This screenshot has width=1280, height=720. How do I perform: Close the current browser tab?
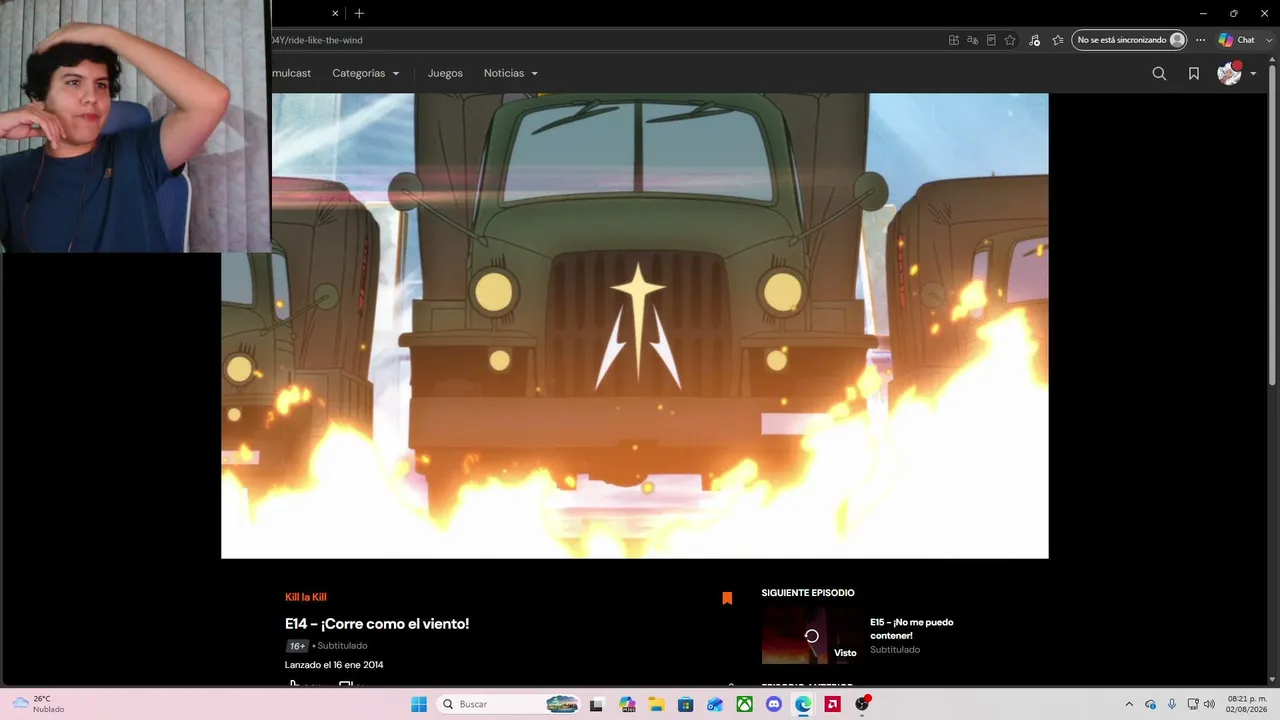[x=335, y=13]
